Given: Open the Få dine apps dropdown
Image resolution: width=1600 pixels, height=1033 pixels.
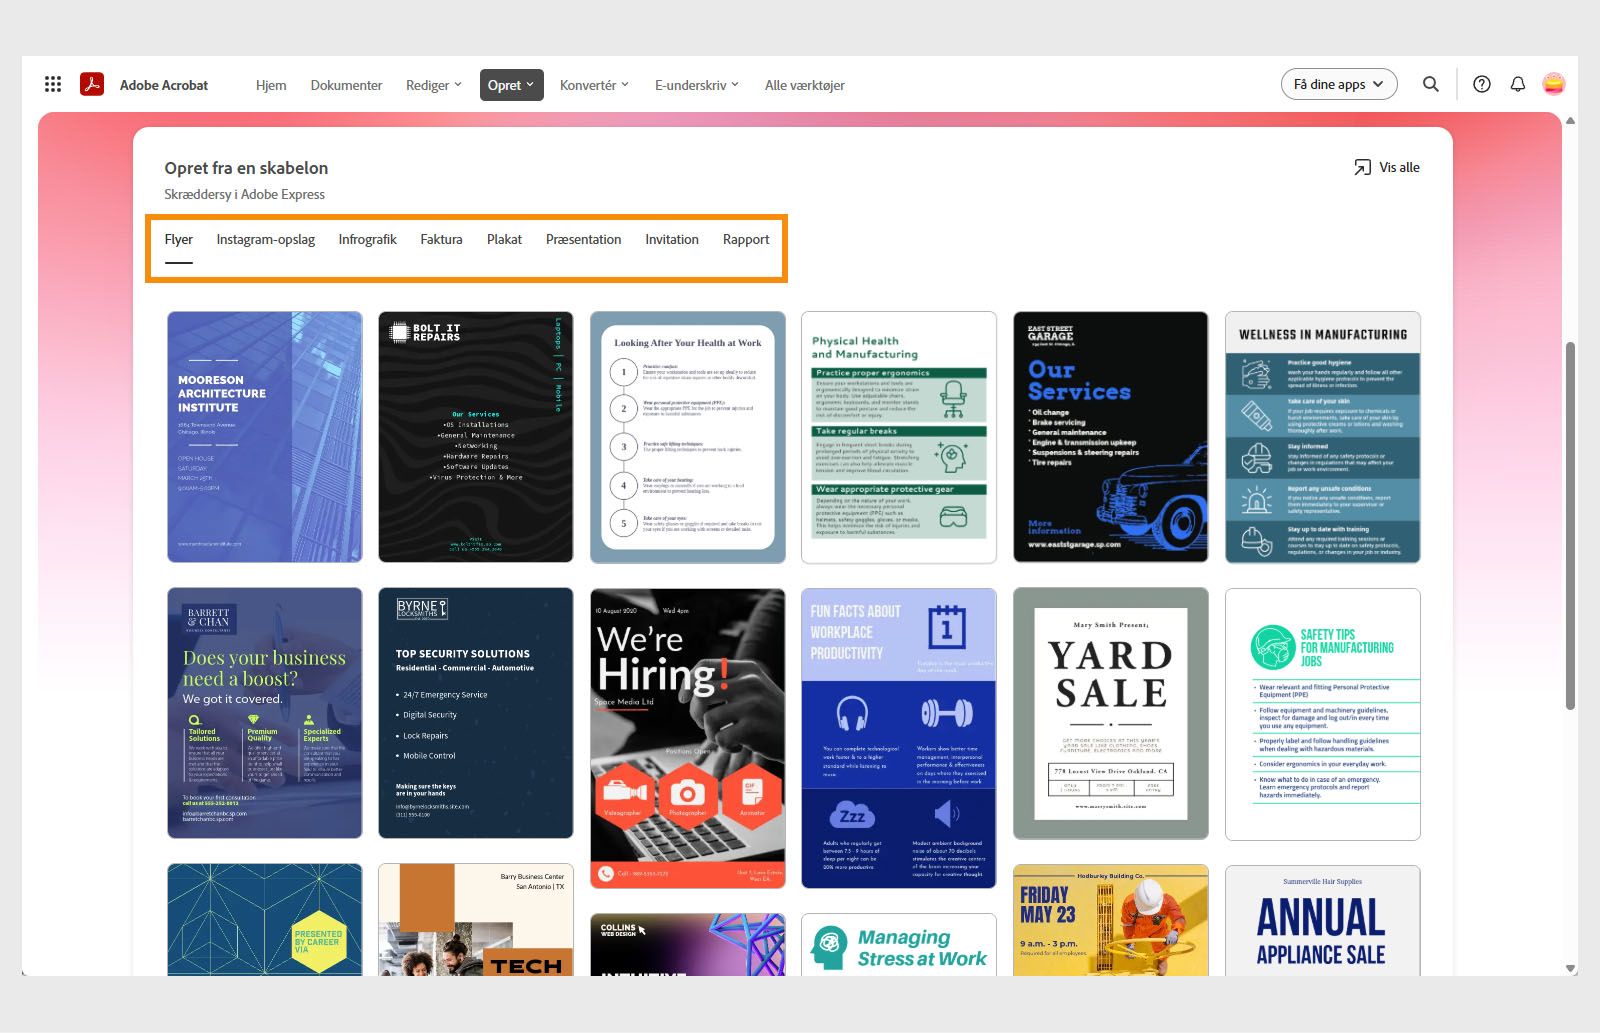Looking at the screenshot, I should point(1339,85).
